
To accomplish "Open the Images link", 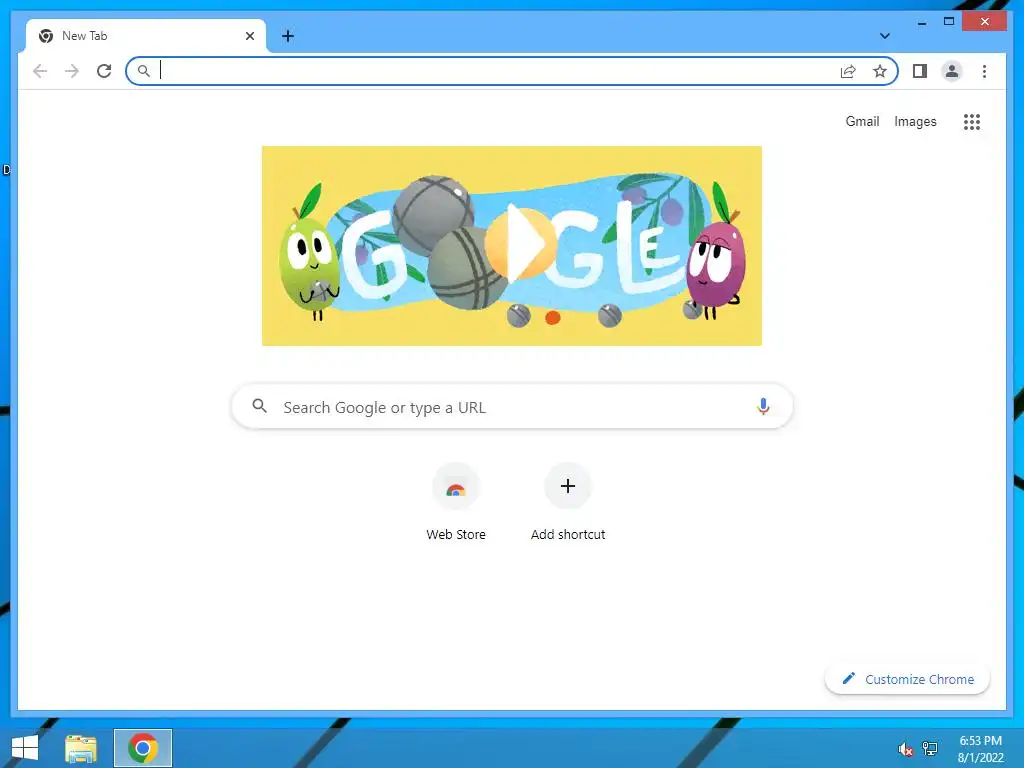I will point(915,121).
